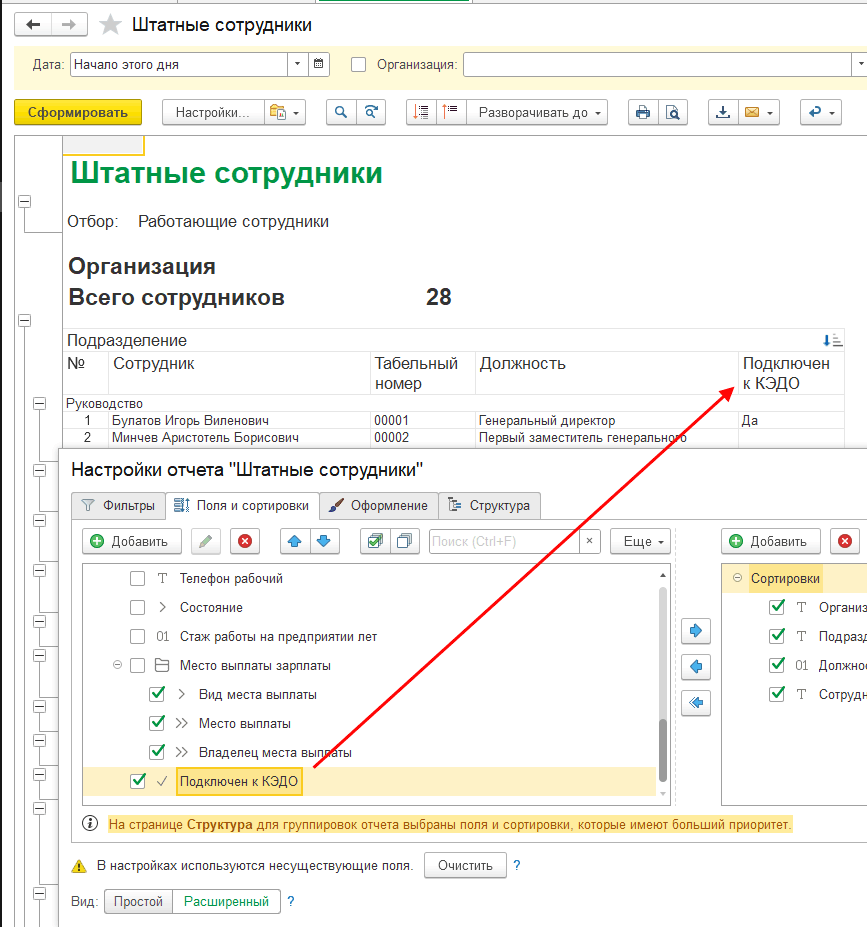Viewport: 867px width, 927px height.
Task: Click Добавить in sortings panel
Action: click(x=770, y=541)
